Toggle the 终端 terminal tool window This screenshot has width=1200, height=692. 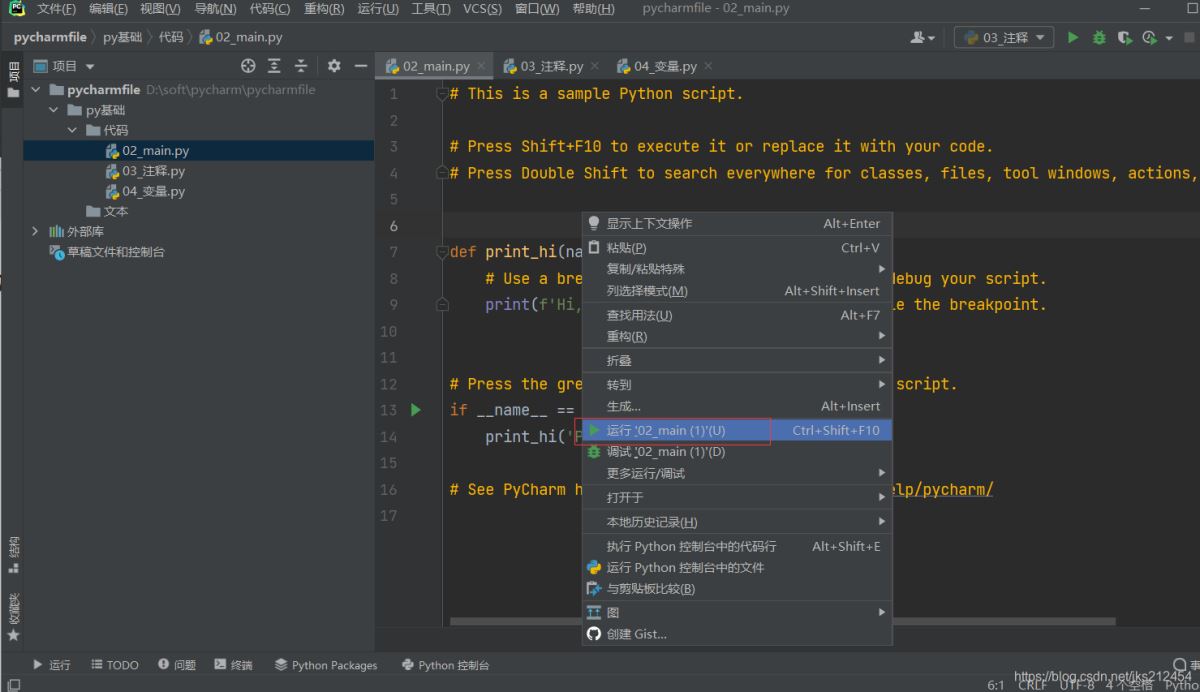[x=232, y=665]
